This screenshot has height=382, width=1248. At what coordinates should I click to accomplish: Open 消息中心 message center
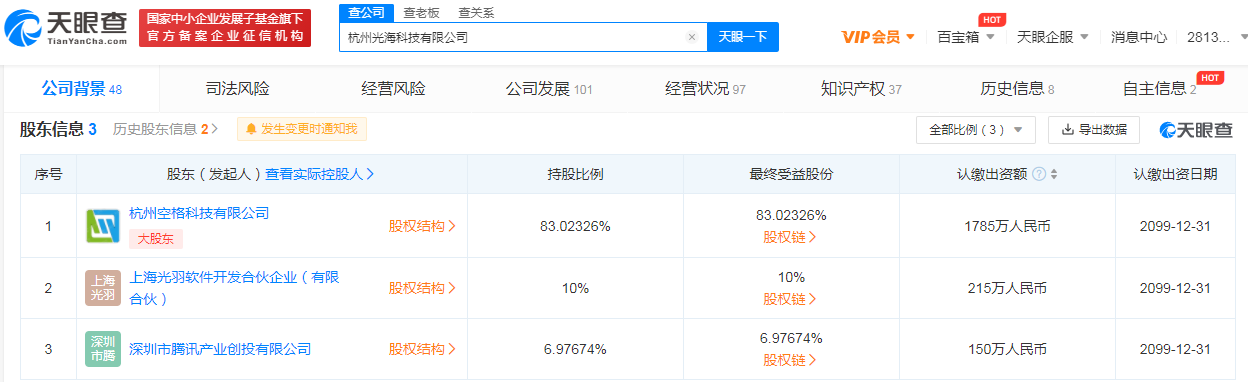pyautogui.click(x=1139, y=37)
